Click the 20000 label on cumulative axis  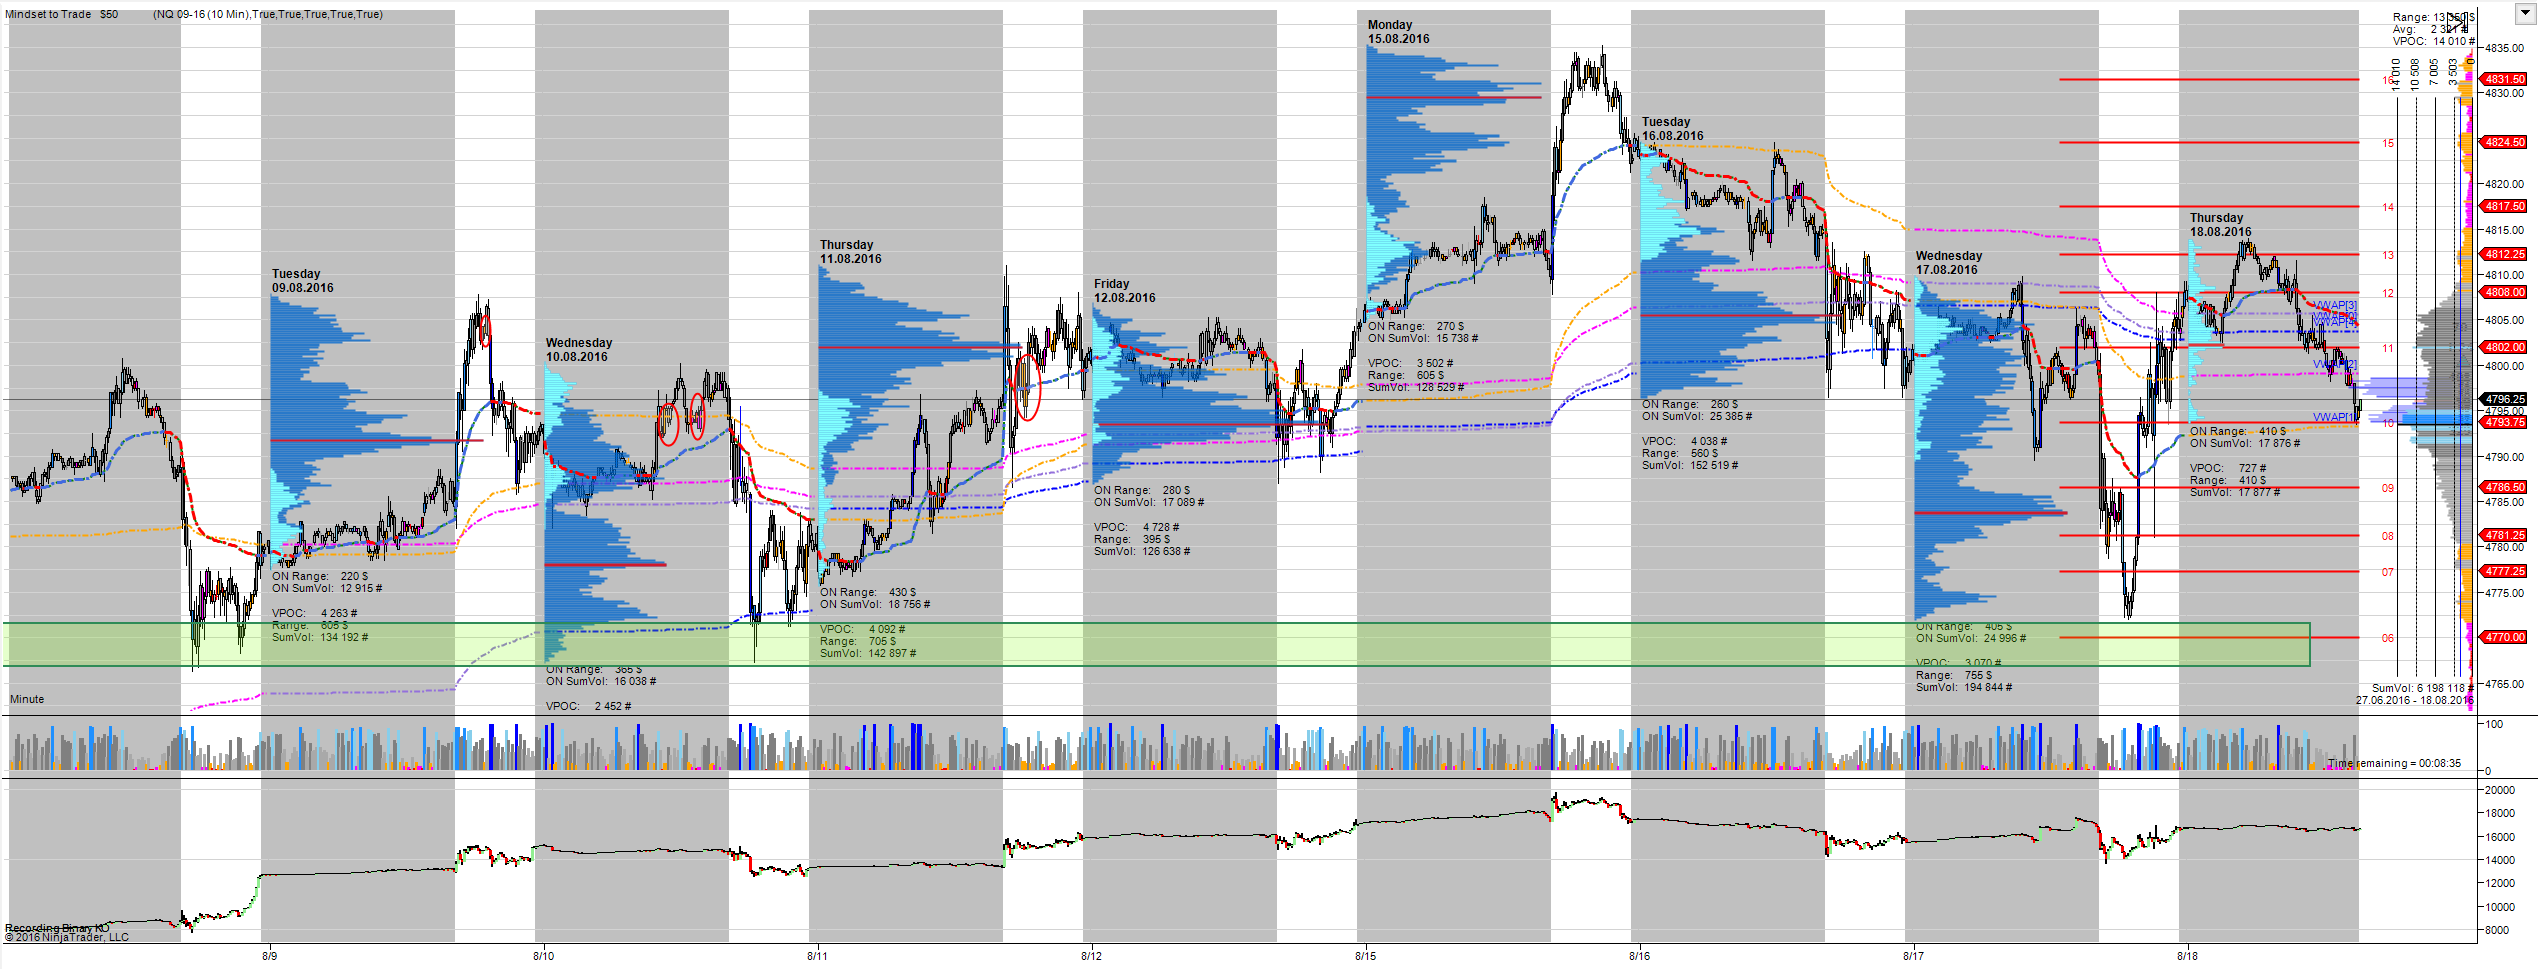[x=2500, y=790]
